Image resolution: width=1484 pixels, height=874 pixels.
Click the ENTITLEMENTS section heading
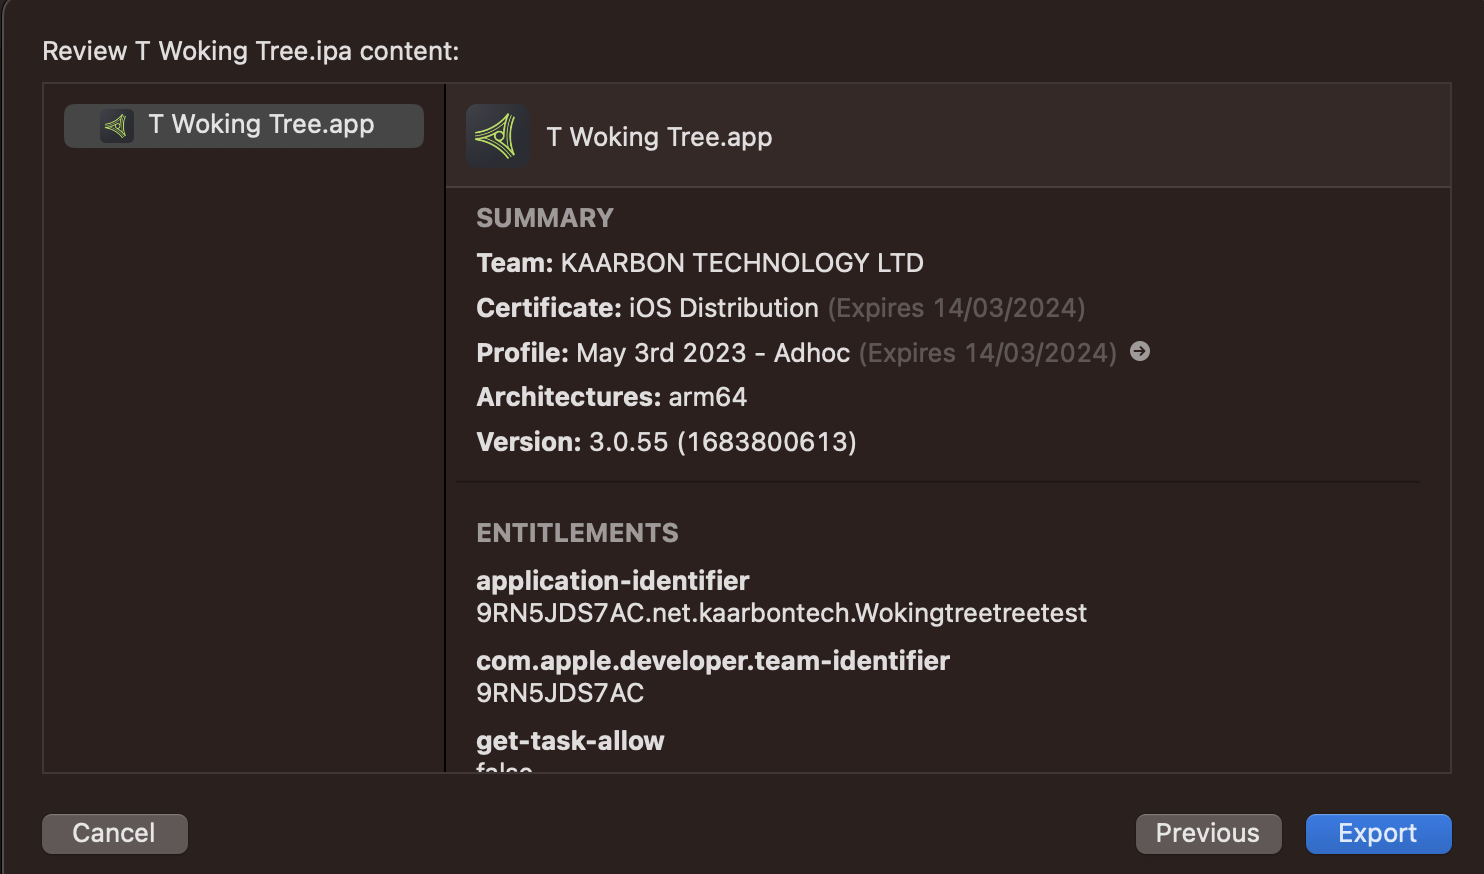pos(577,533)
